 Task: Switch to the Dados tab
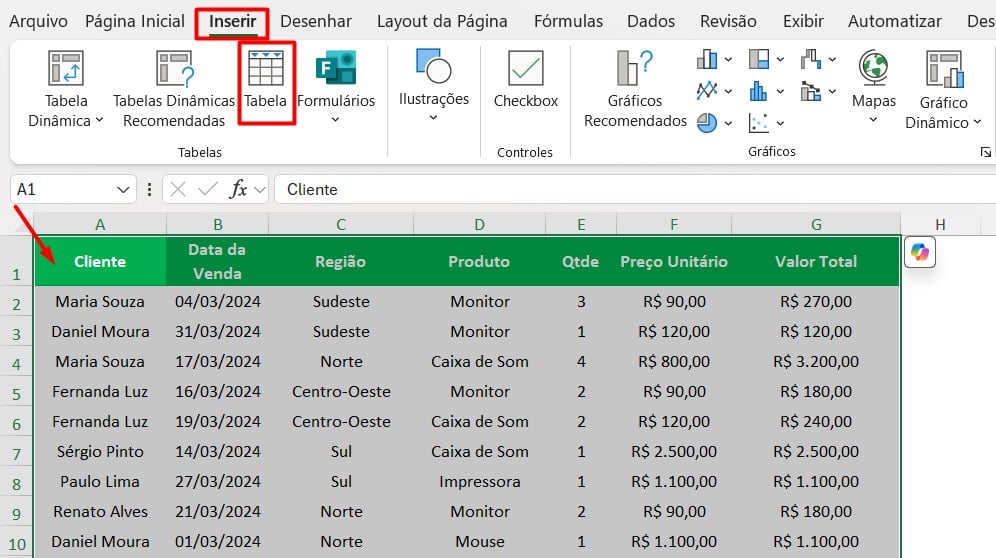coord(650,22)
